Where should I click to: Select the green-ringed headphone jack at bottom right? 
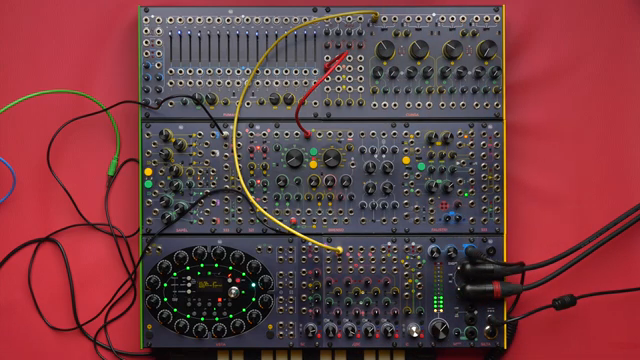pyautogui.click(x=471, y=333)
